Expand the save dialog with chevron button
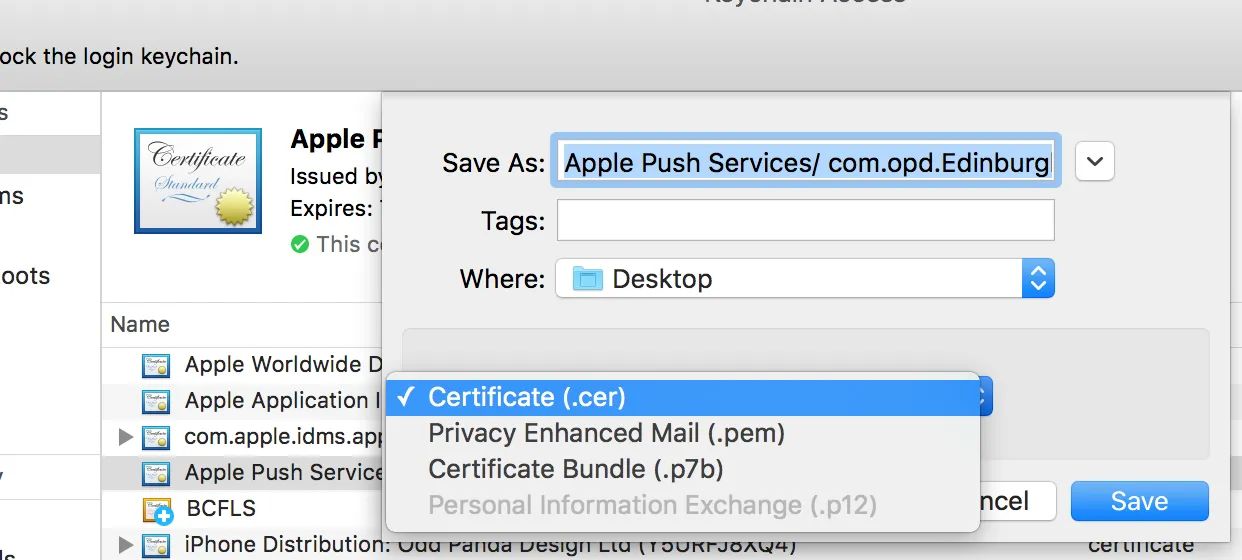Image resolution: width=1242 pixels, height=560 pixels. (x=1095, y=161)
